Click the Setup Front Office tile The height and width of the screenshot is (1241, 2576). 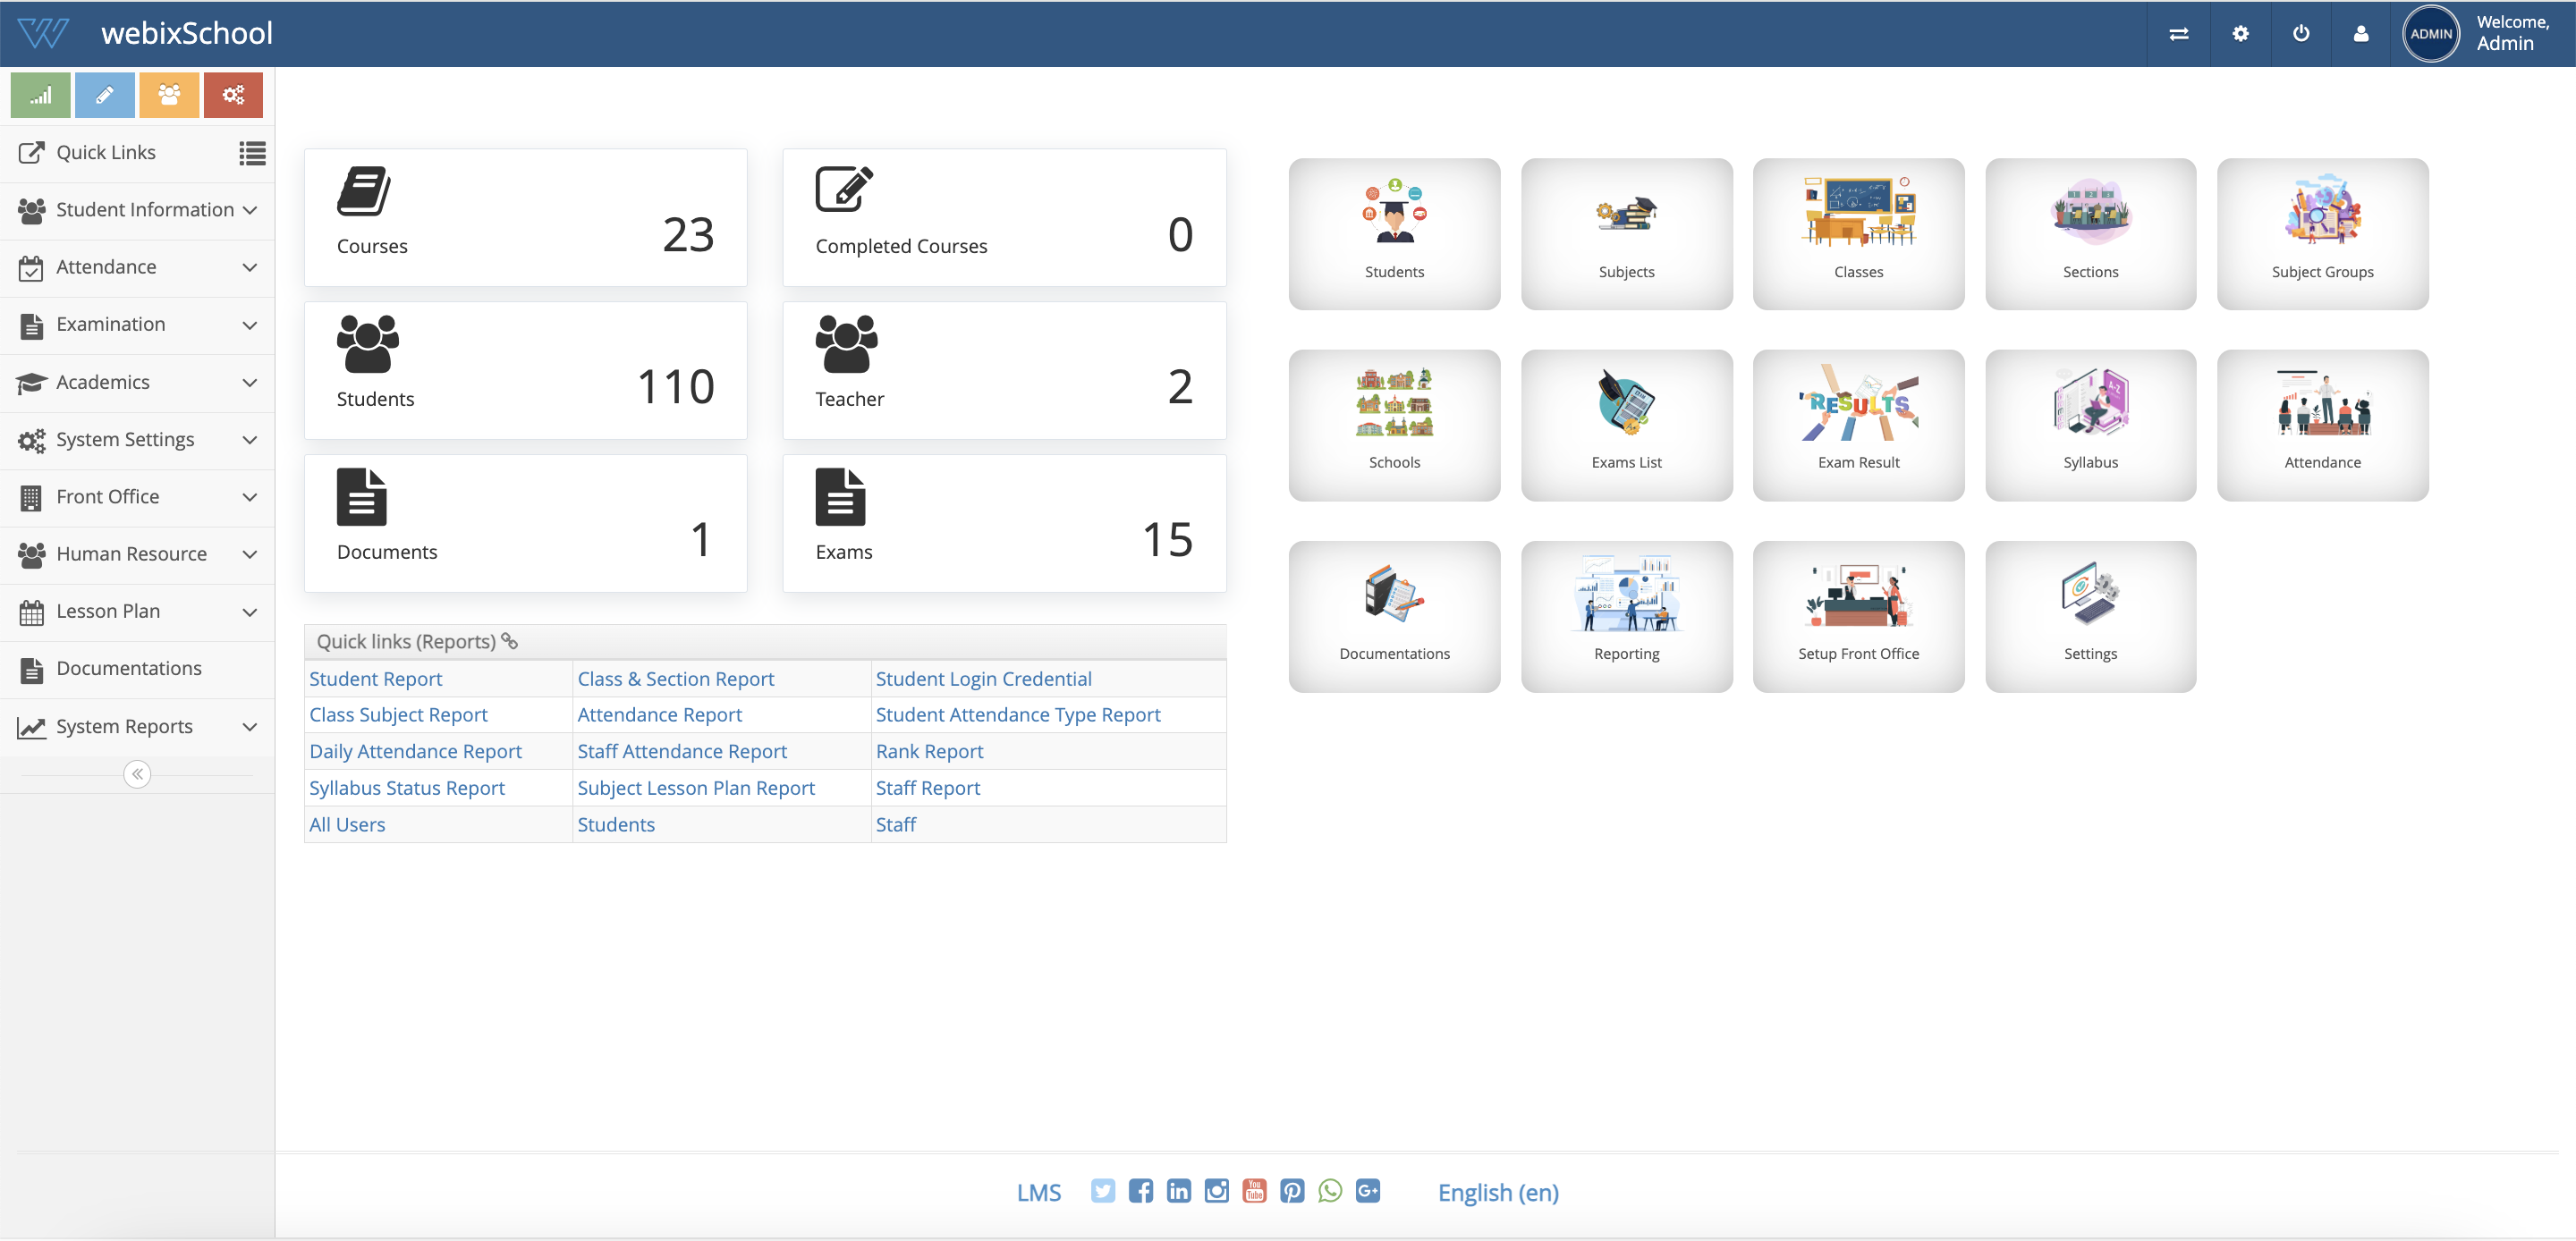pos(1857,616)
